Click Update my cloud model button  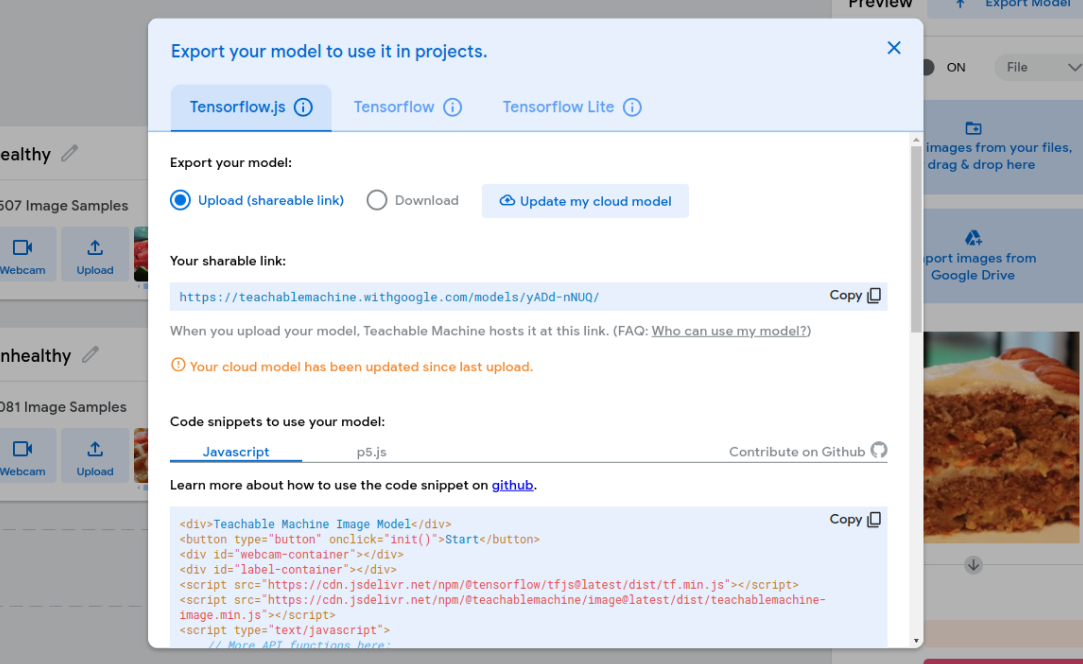pyautogui.click(x=585, y=201)
